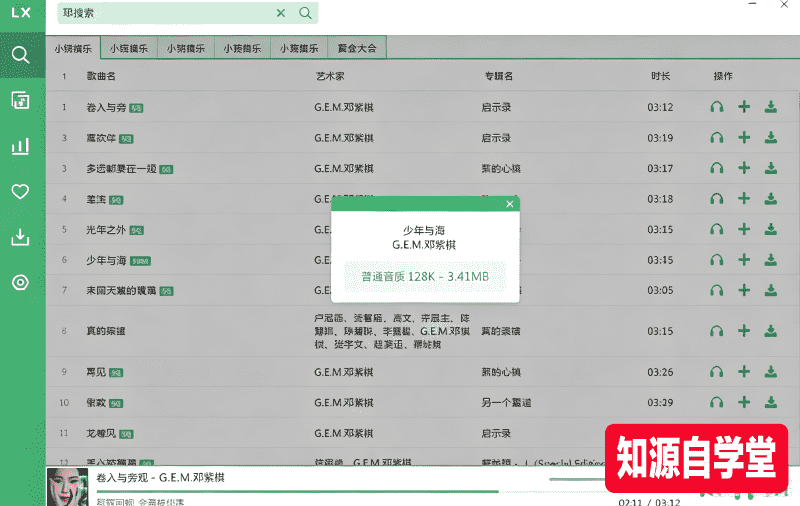Screen dimensions: 800x506
Task: Add the 03:17 song using plus icon
Action: (744, 168)
